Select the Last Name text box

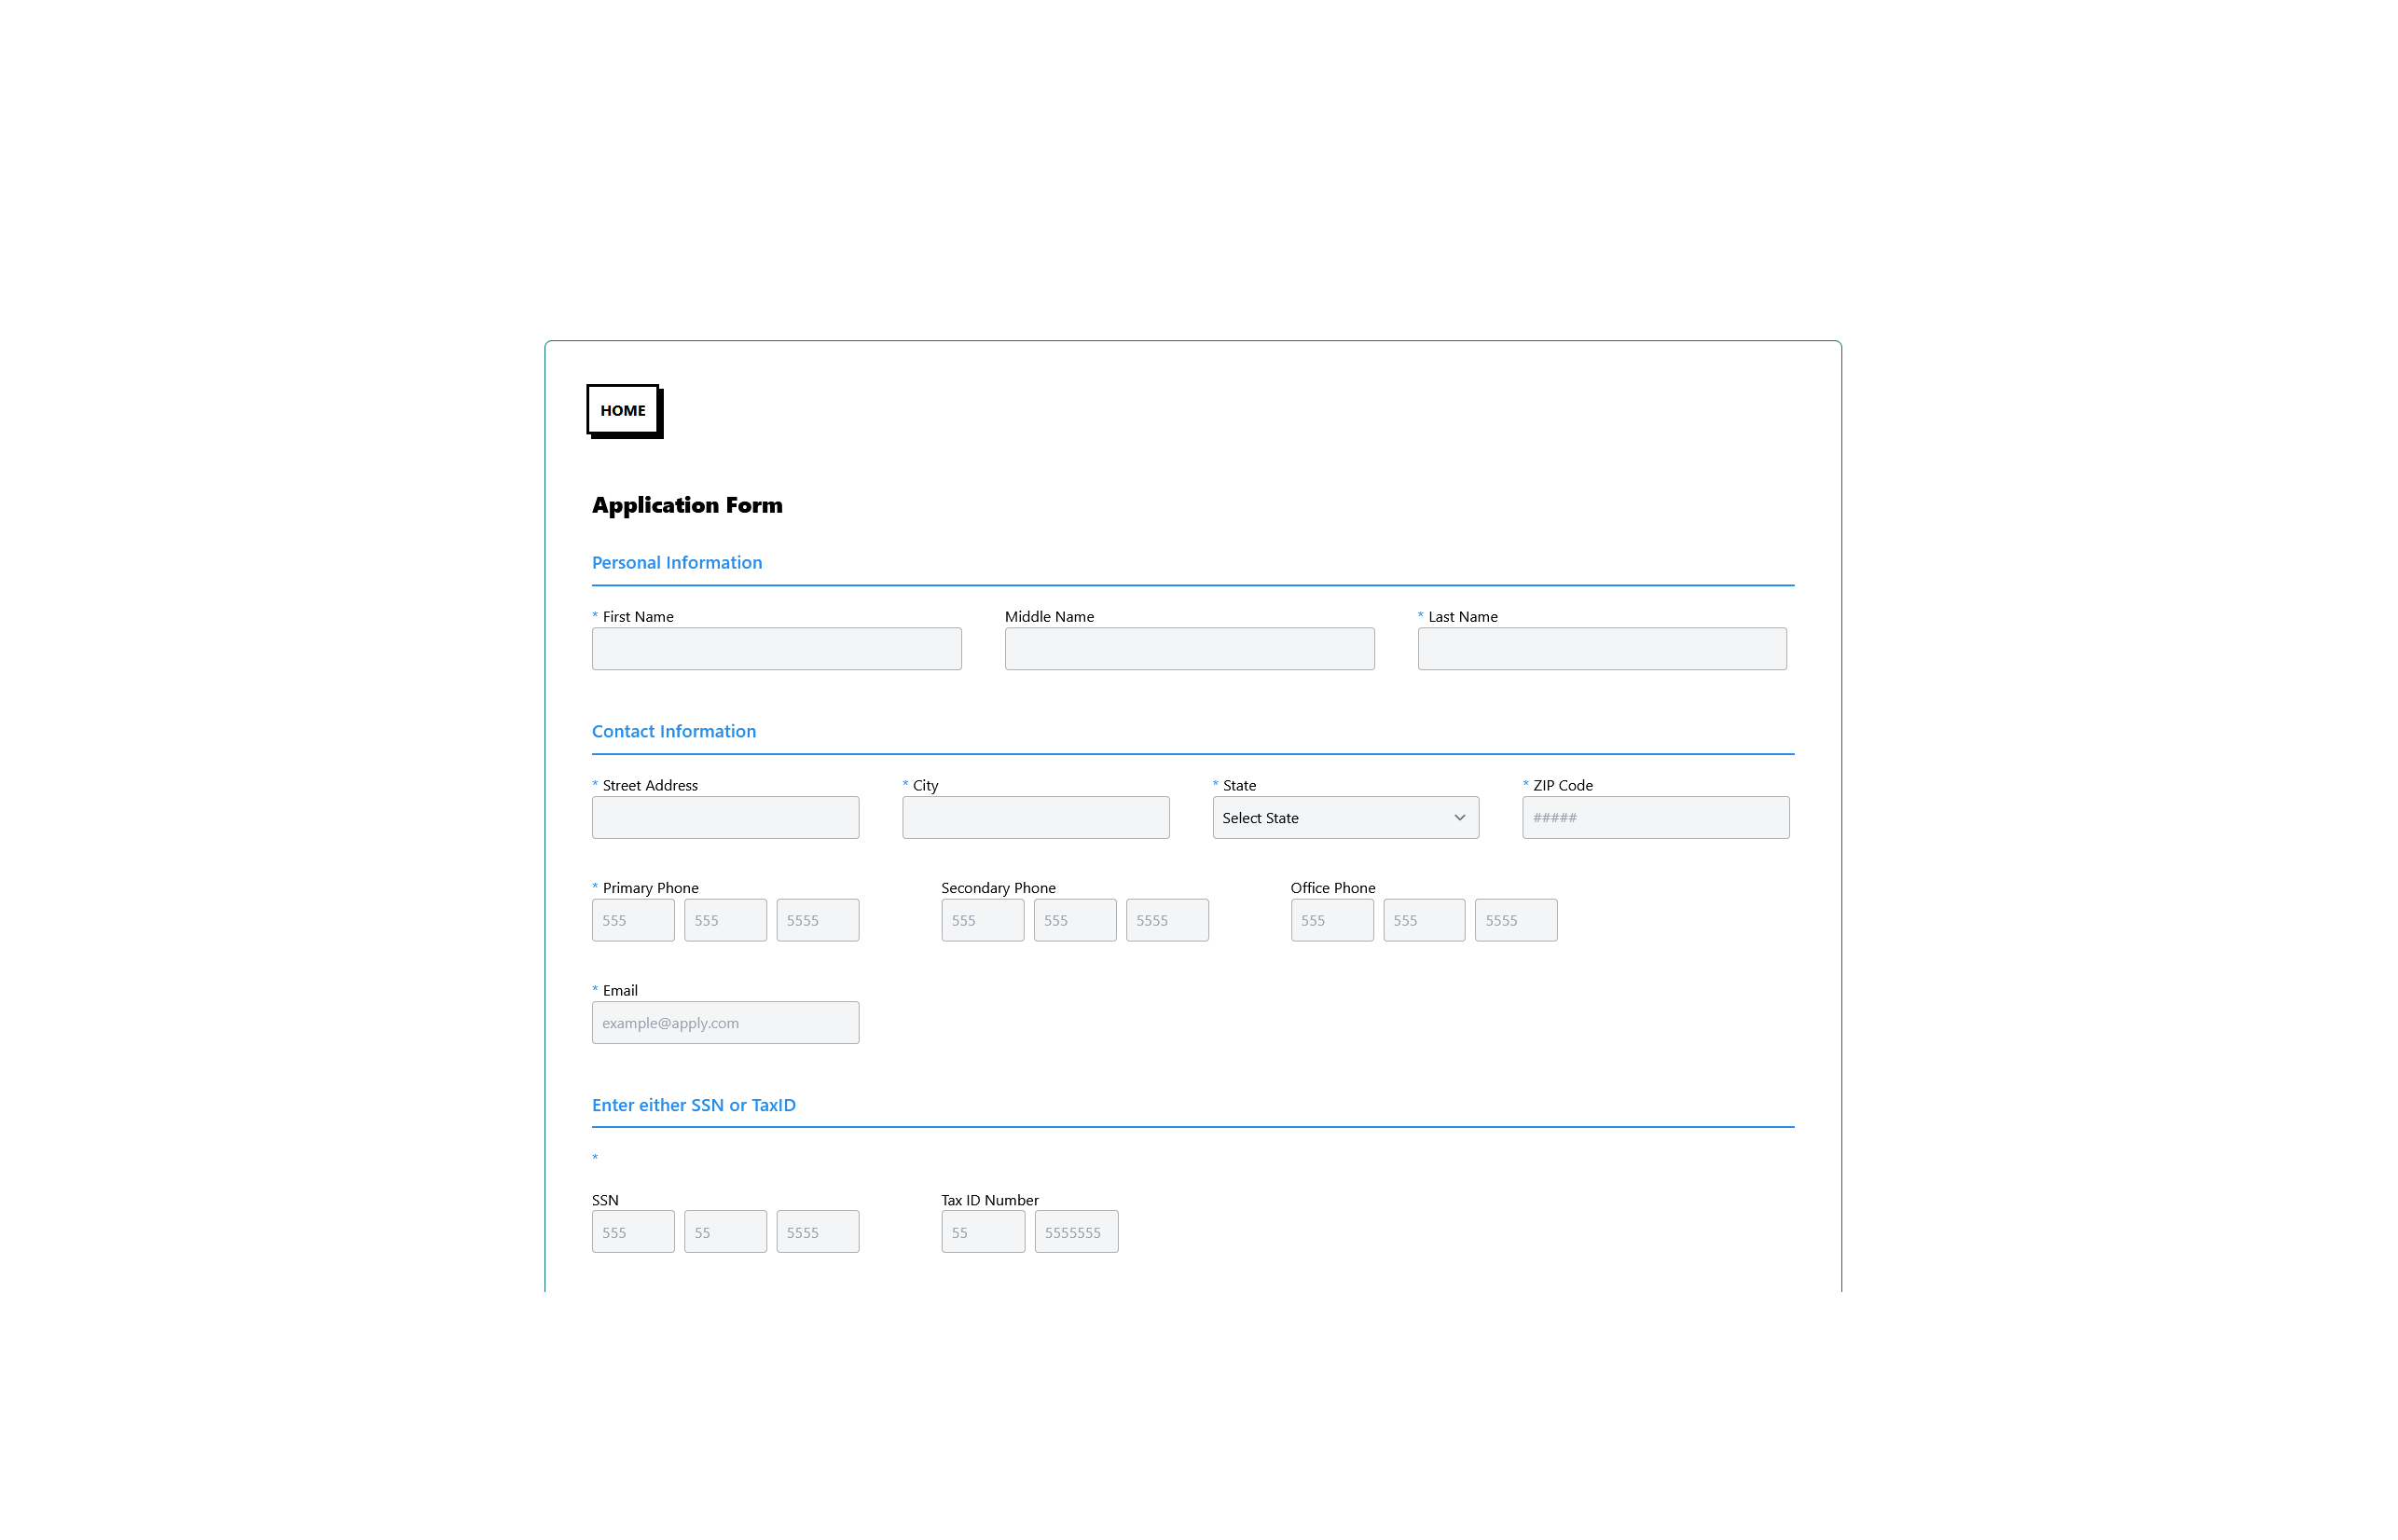click(x=1601, y=649)
